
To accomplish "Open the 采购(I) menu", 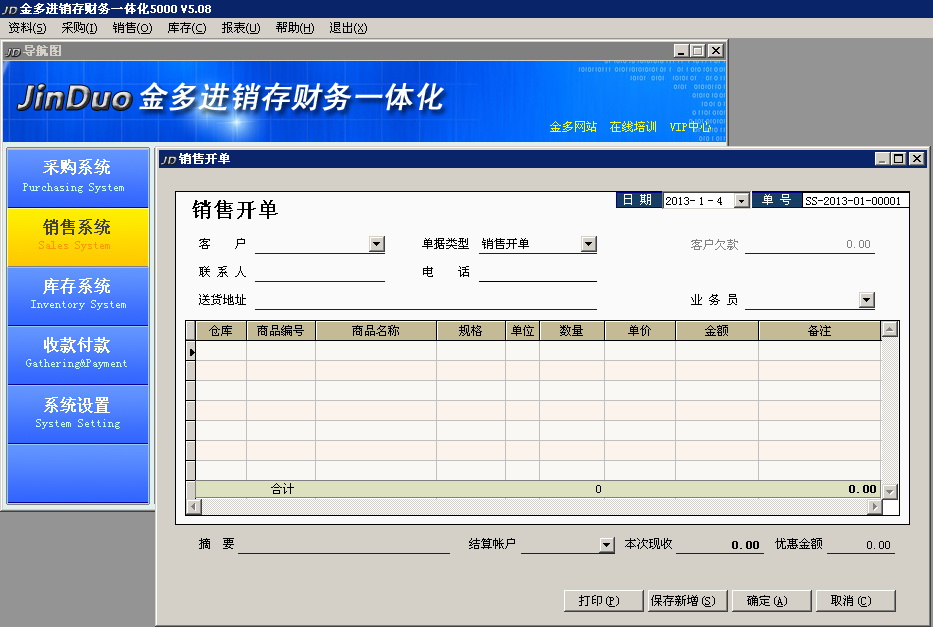I will click(79, 28).
